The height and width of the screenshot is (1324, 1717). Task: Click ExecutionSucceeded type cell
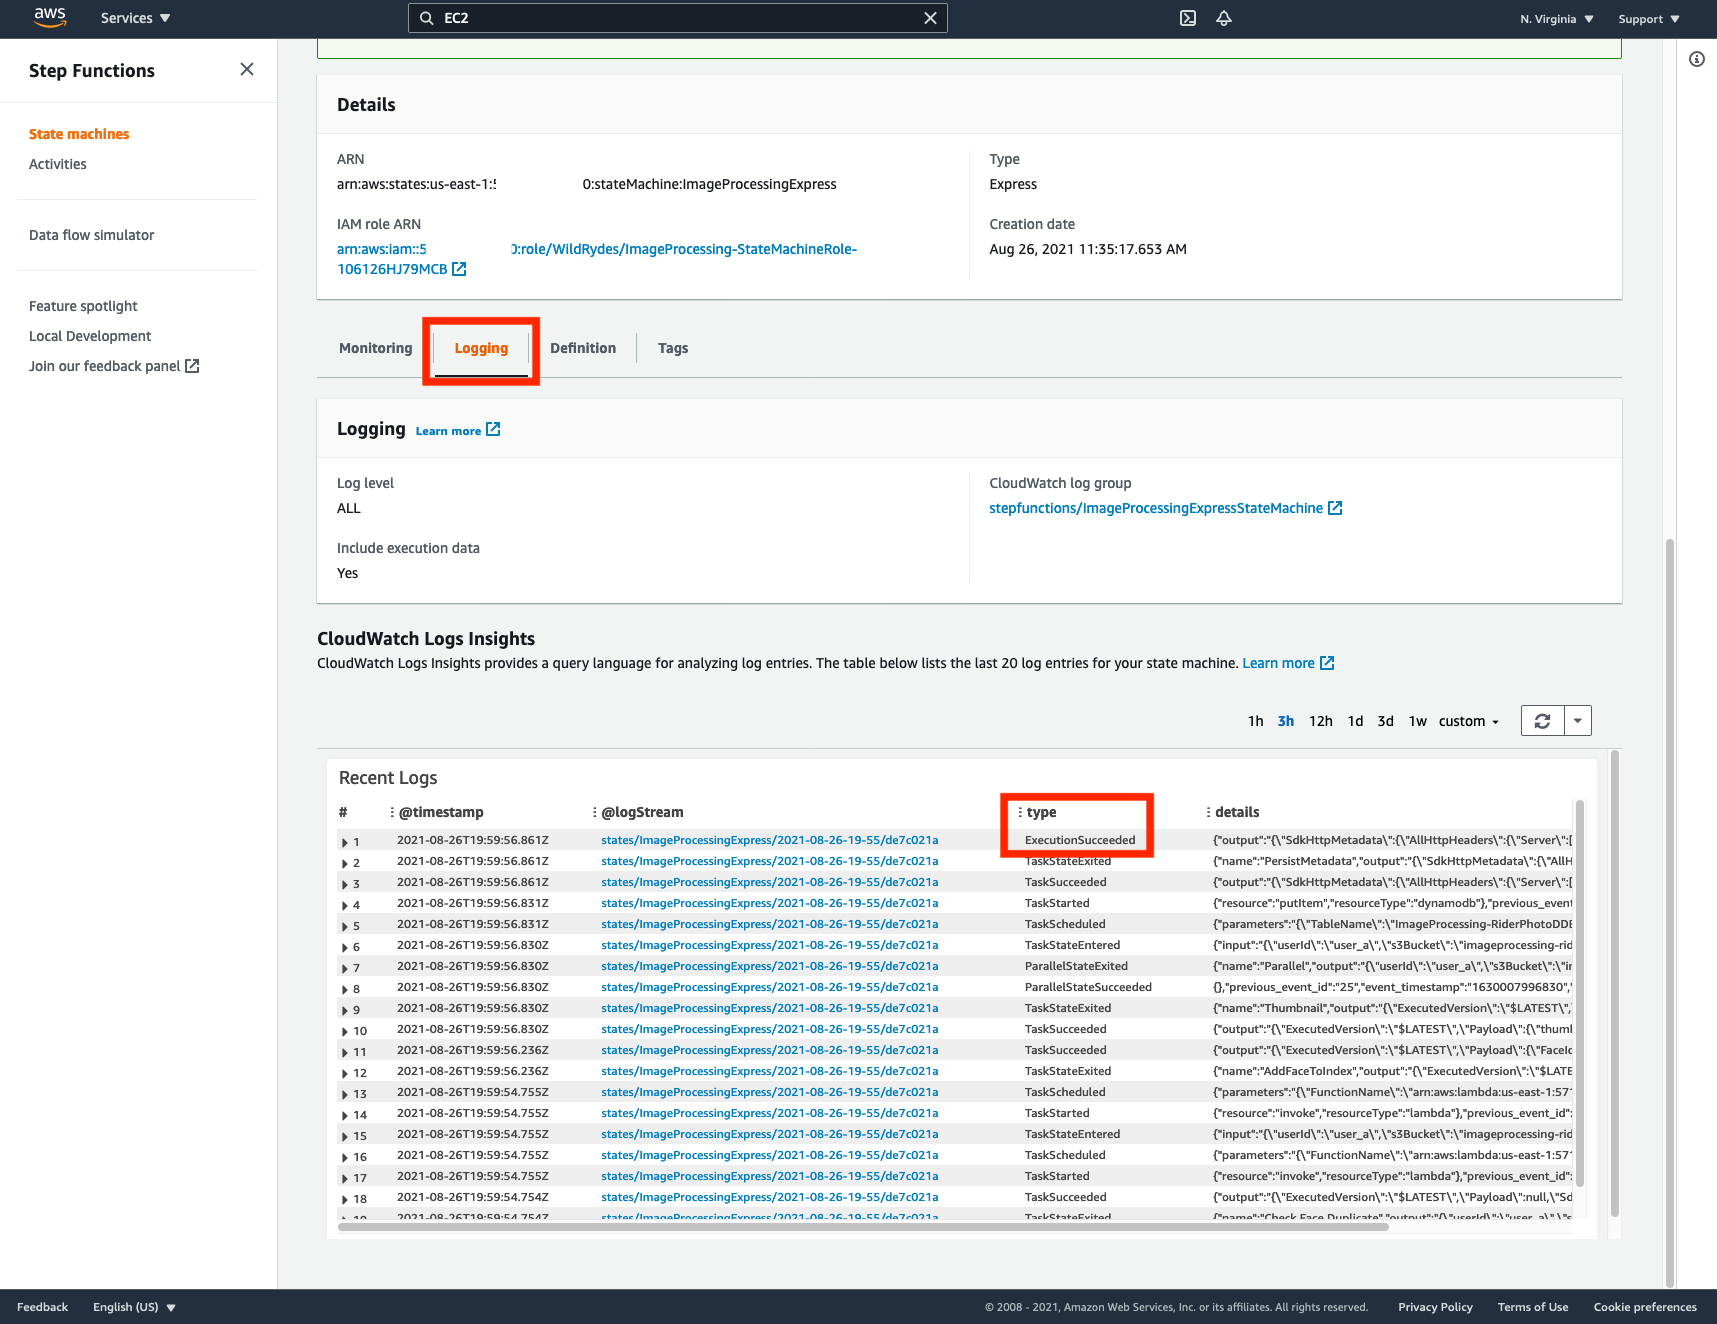(1080, 840)
